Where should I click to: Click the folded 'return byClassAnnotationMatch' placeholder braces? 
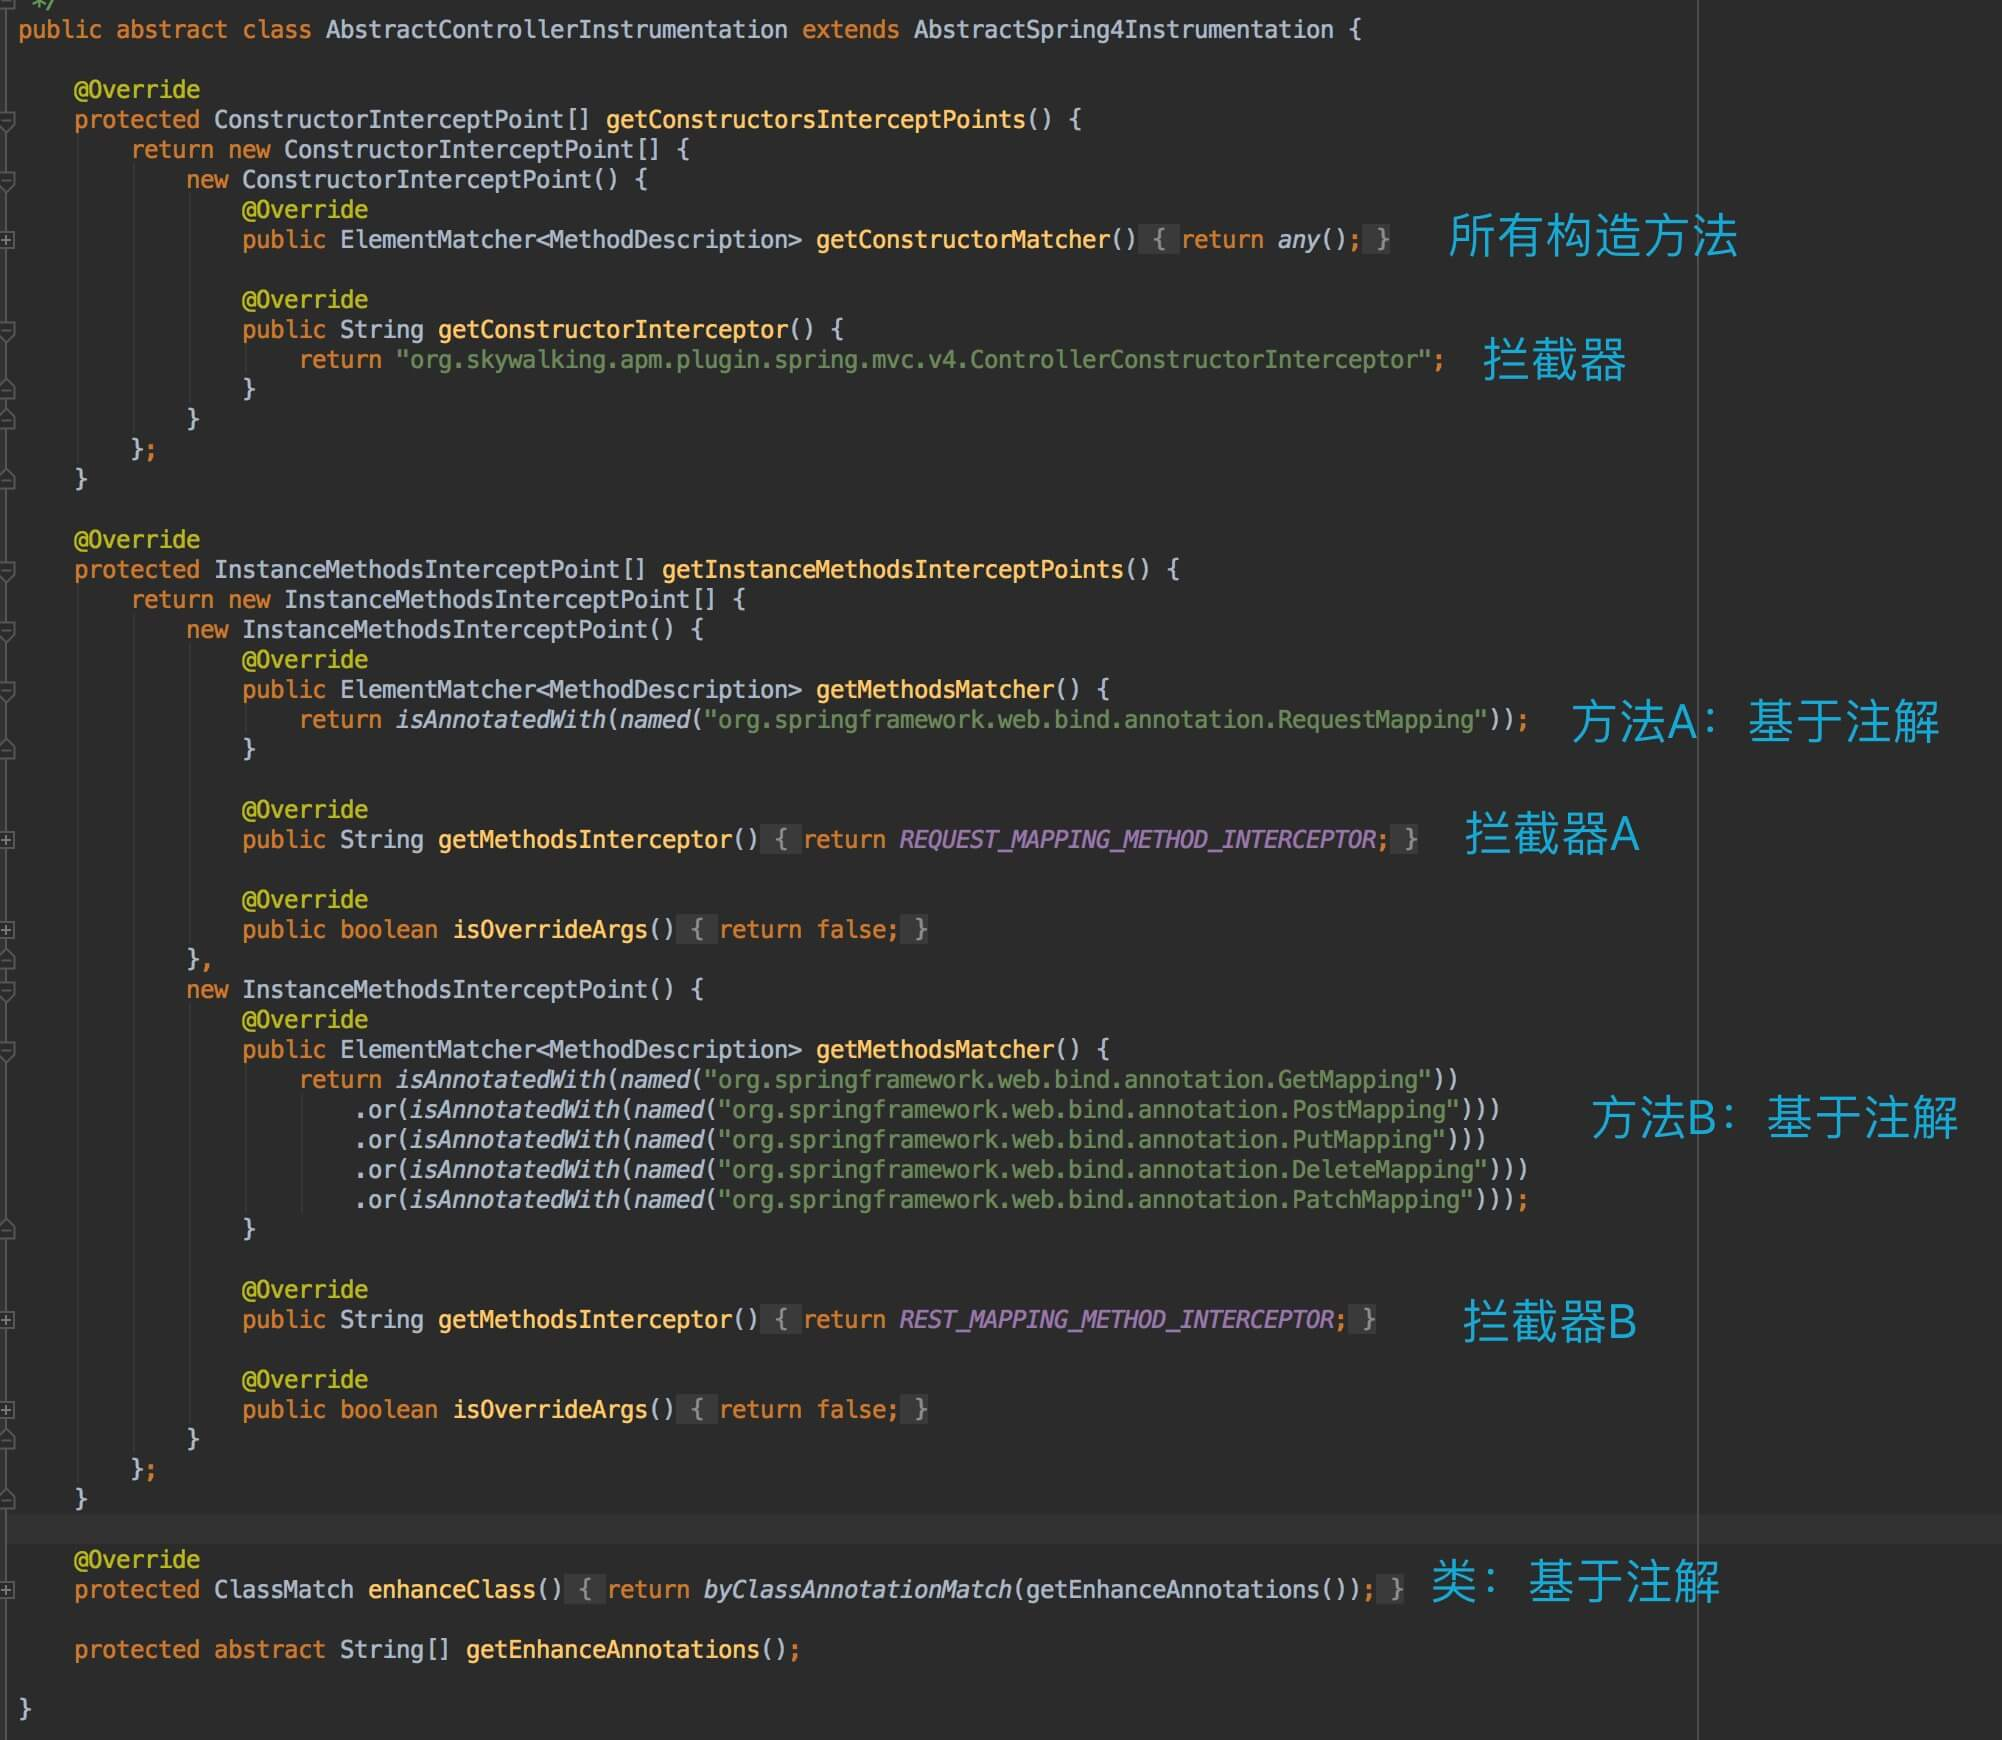pyautogui.click(x=585, y=1590)
